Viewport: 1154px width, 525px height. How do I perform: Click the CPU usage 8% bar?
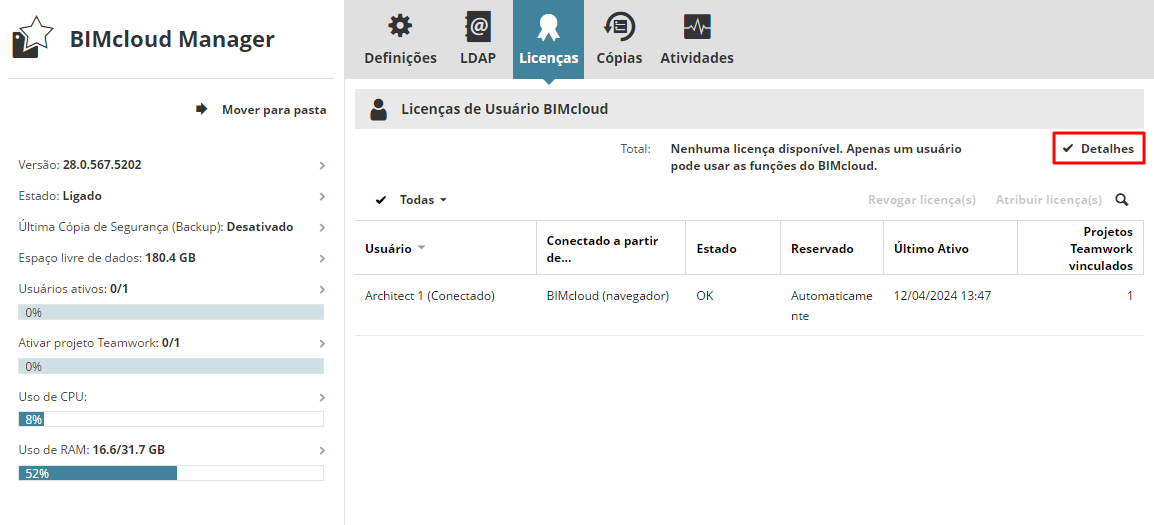171,420
